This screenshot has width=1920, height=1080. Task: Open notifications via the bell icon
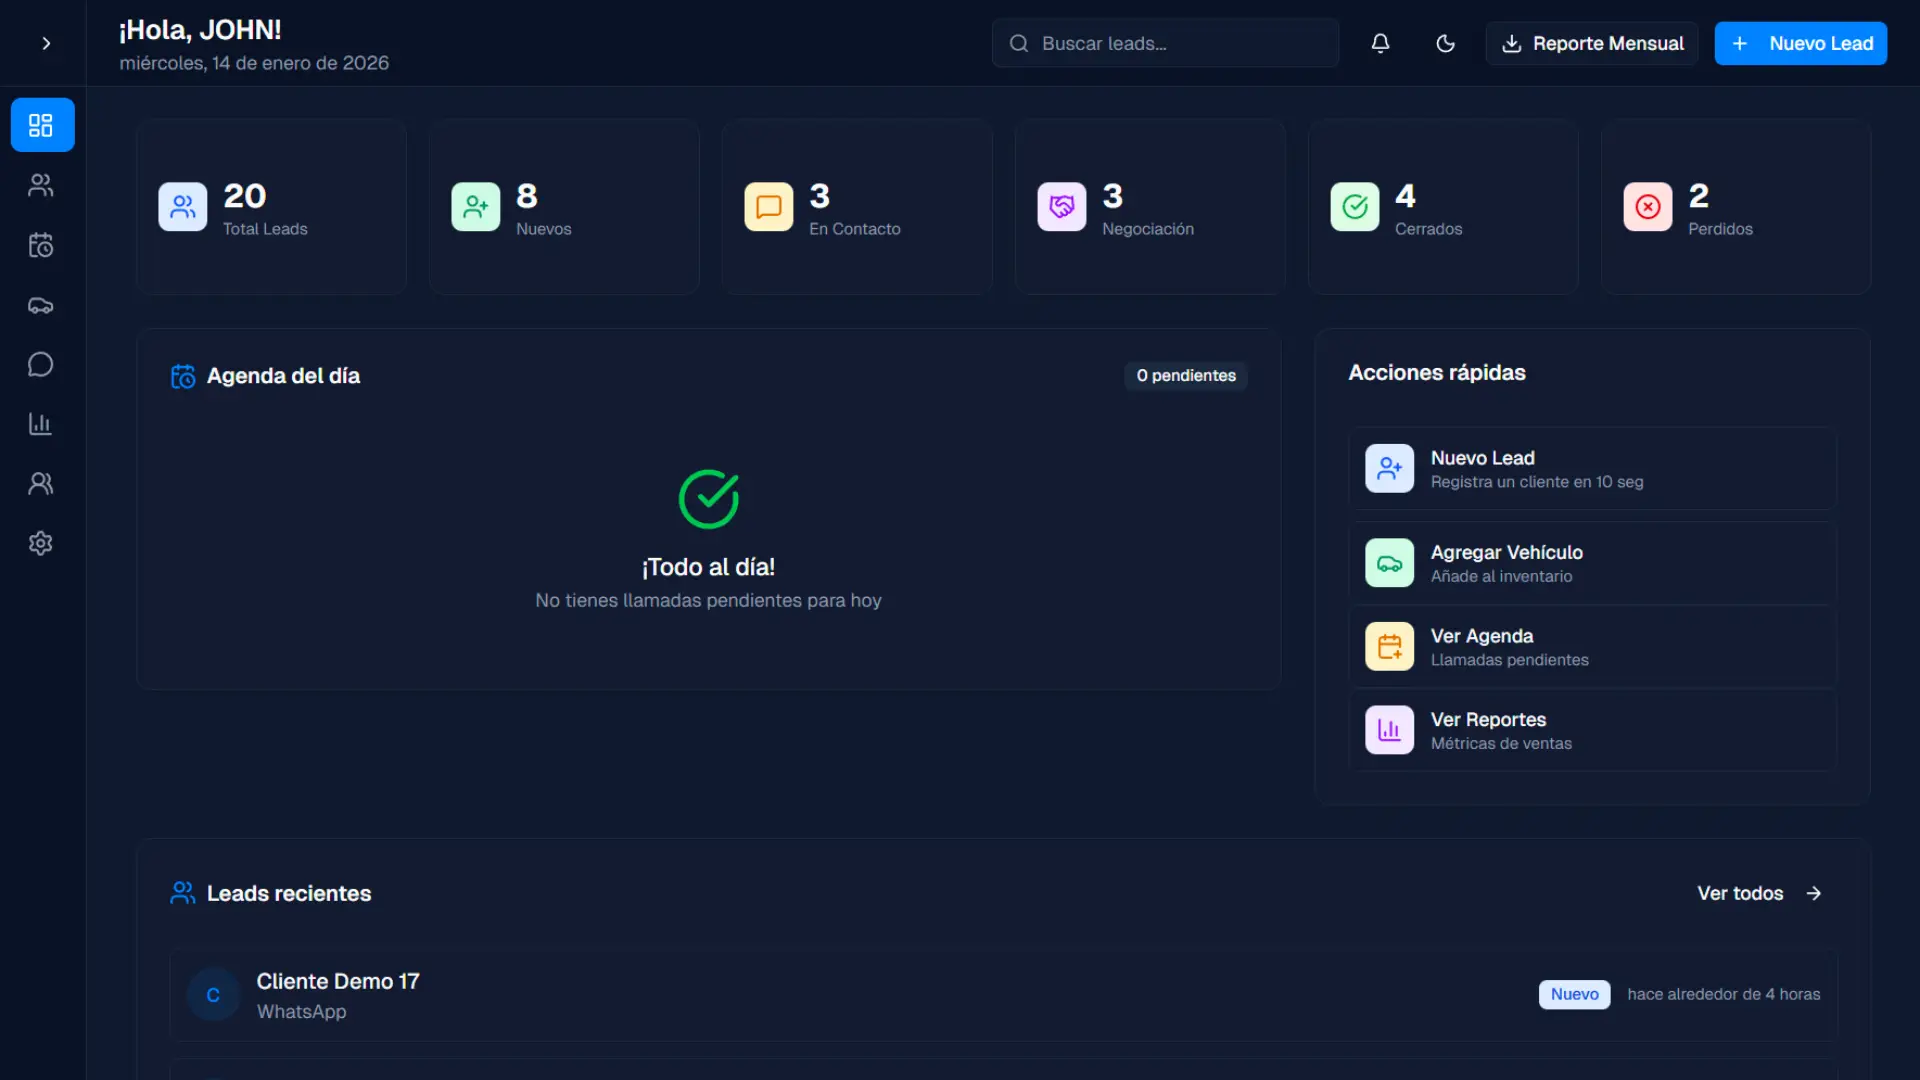click(x=1381, y=43)
